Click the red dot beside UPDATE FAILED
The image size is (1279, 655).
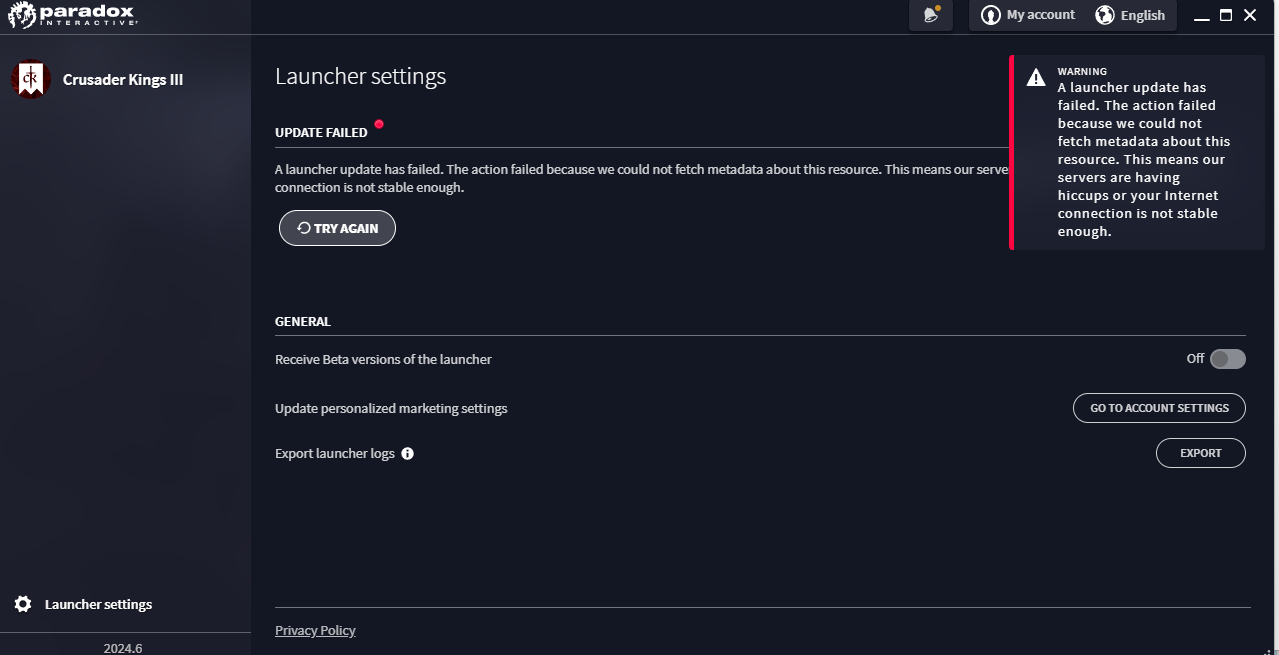[379, 124]
